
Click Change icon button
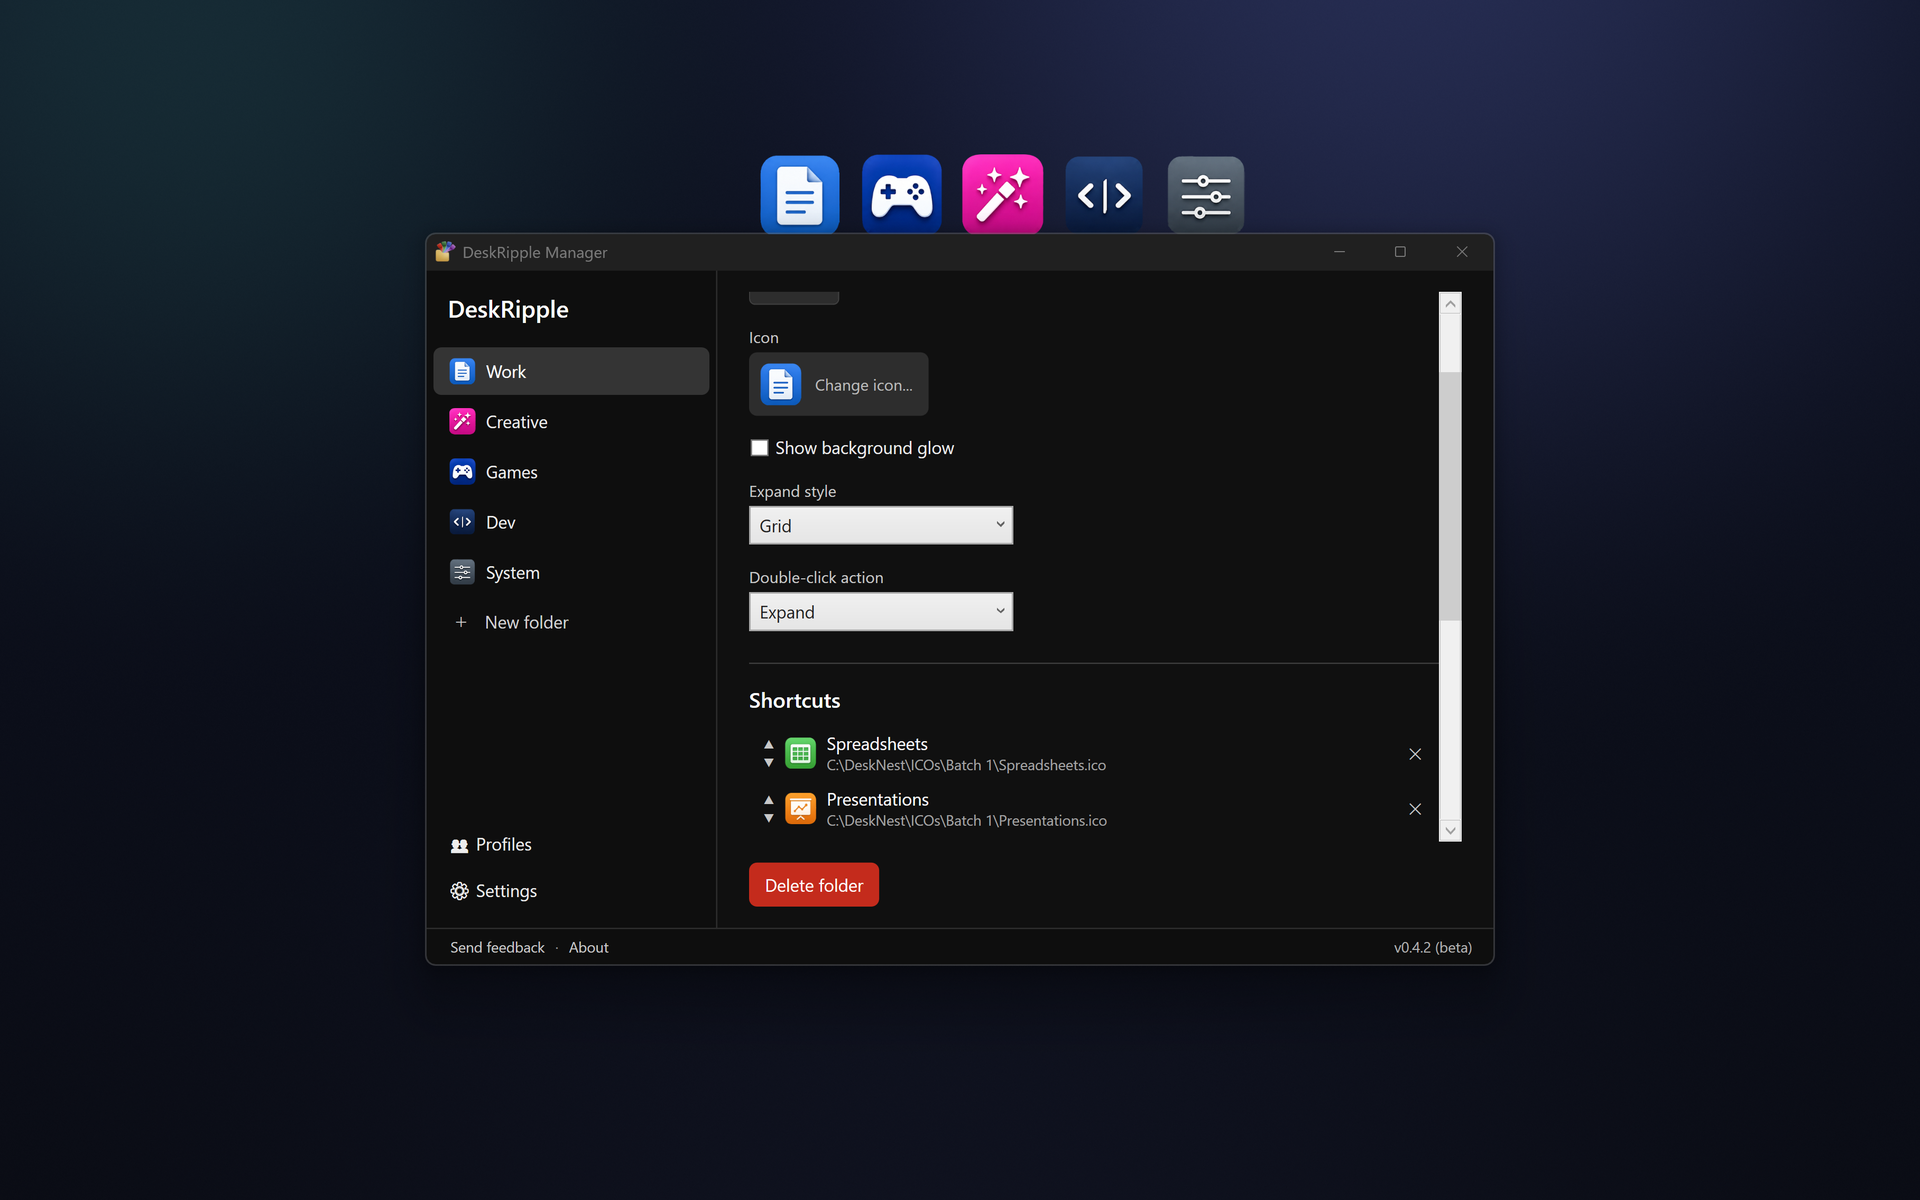838,384
